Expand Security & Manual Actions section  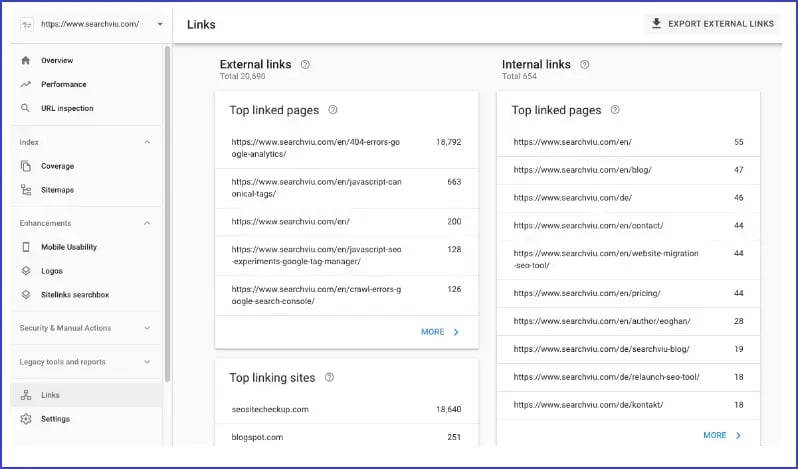(147, 328)
